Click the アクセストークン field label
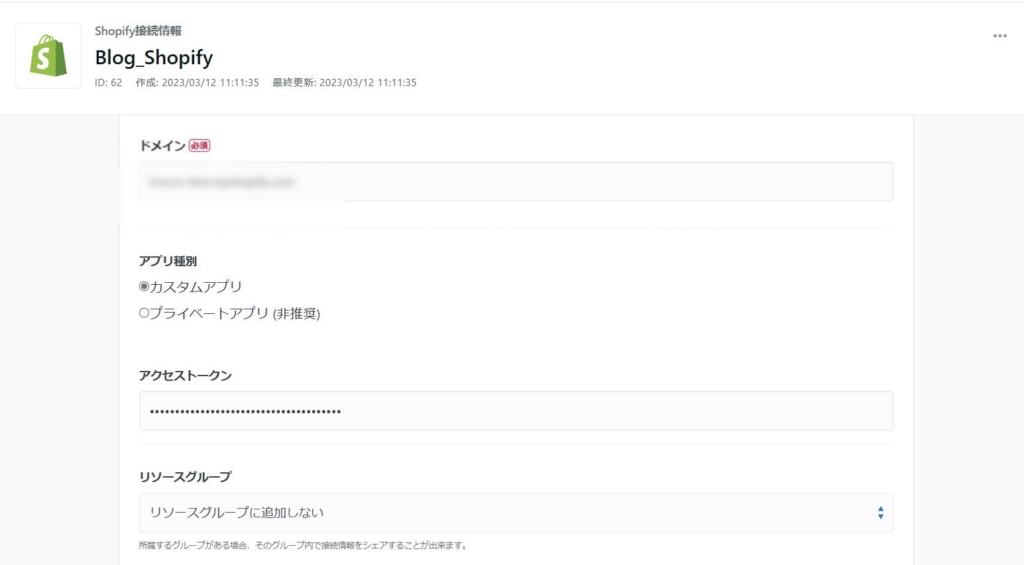This screenshot has width=1024, height=565. coord(185,375)
